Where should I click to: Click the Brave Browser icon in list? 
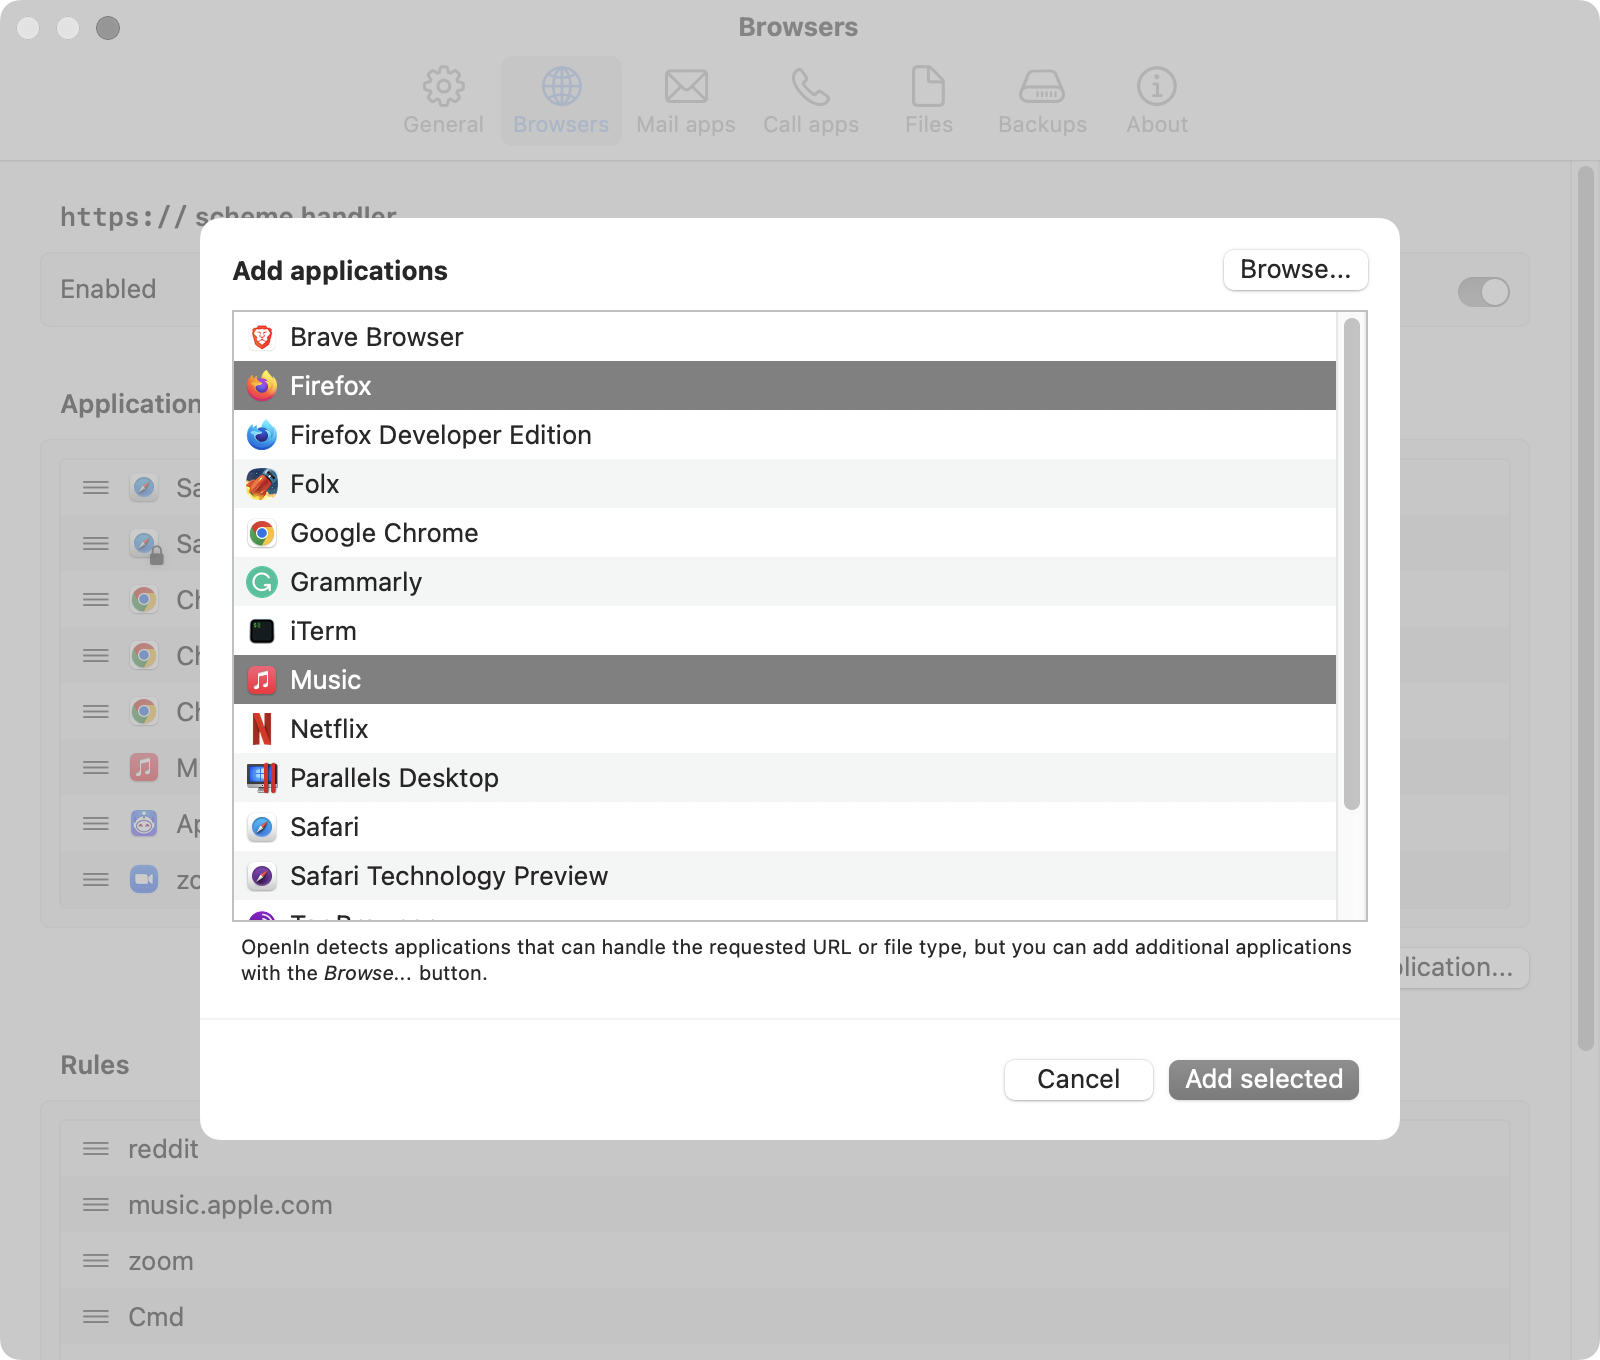point(262,337)
